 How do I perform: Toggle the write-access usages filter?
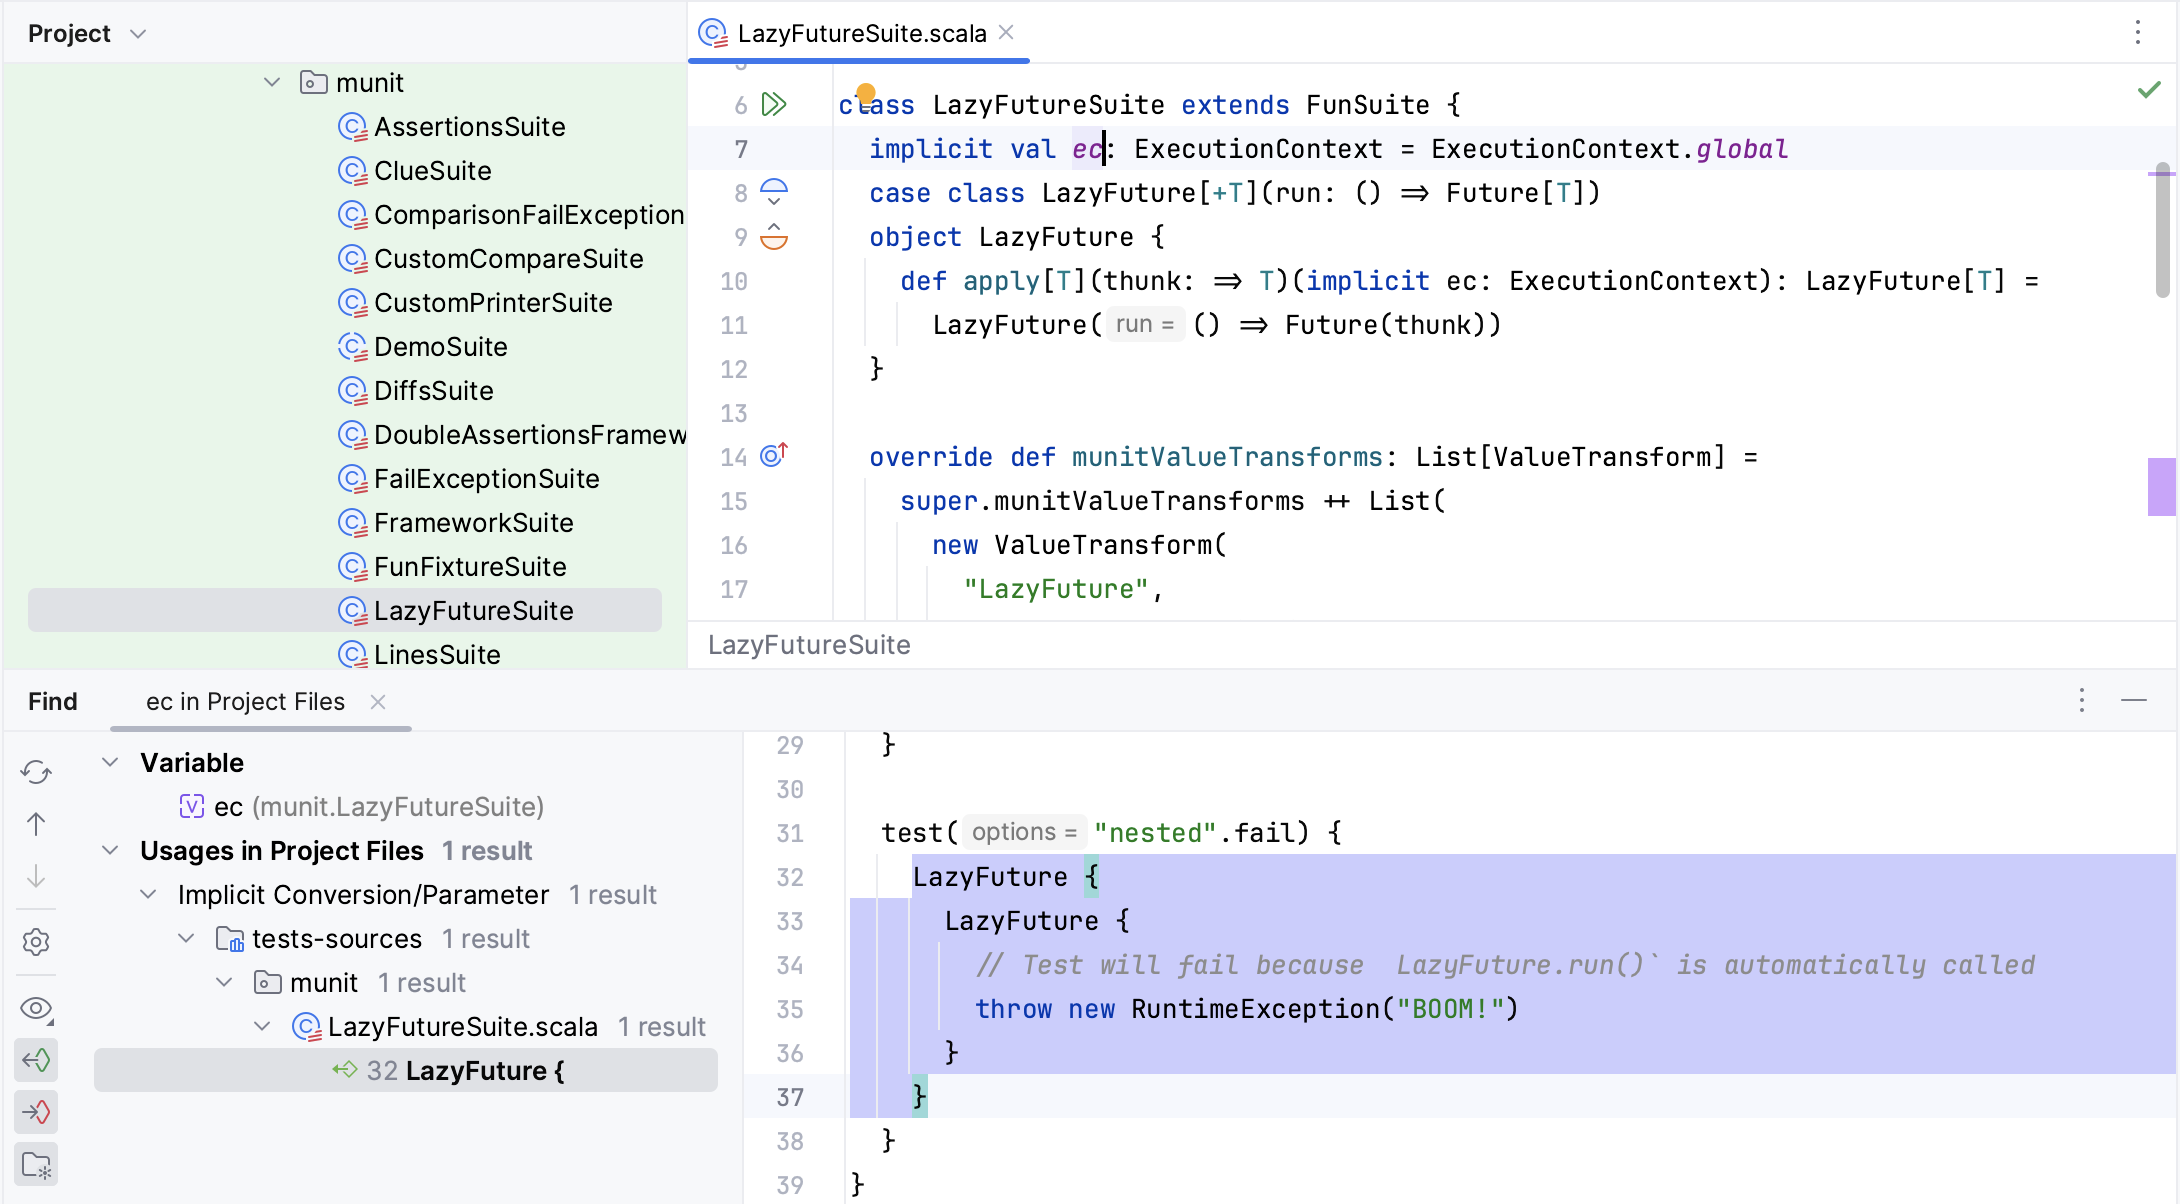point(37,1112)
